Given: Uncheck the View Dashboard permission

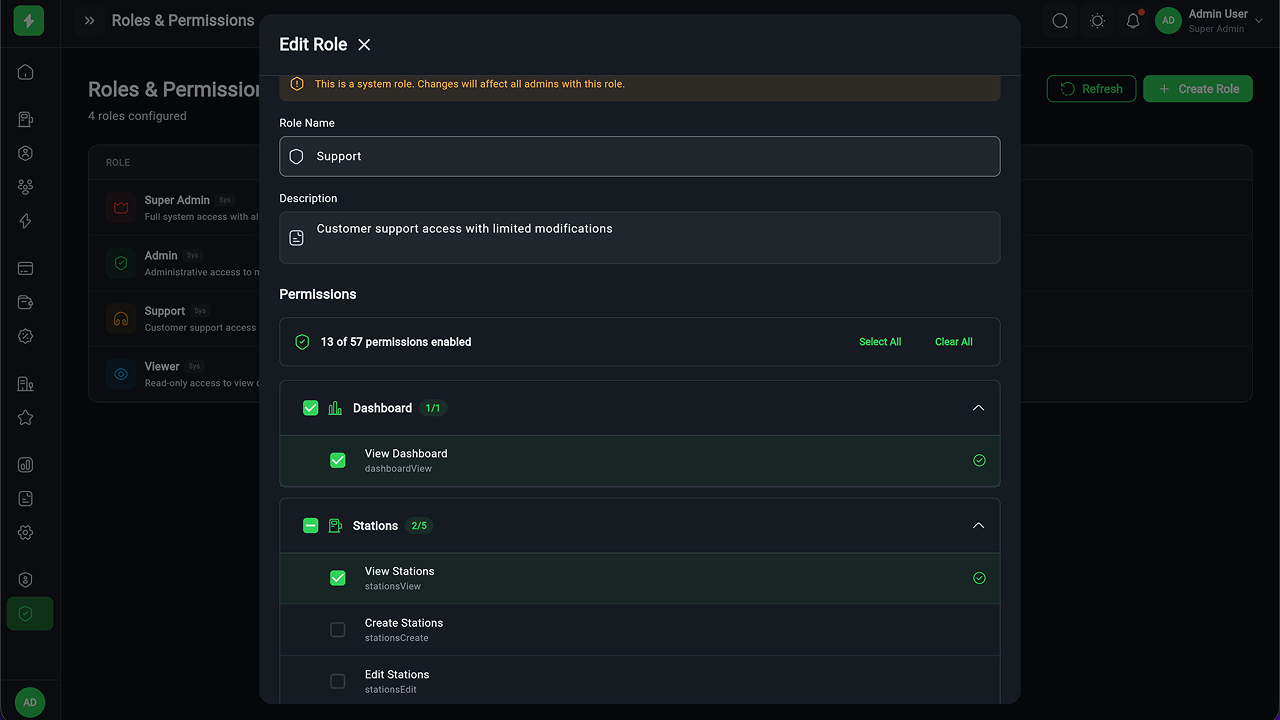Looking at the screenshot, I should pos(338,460).
